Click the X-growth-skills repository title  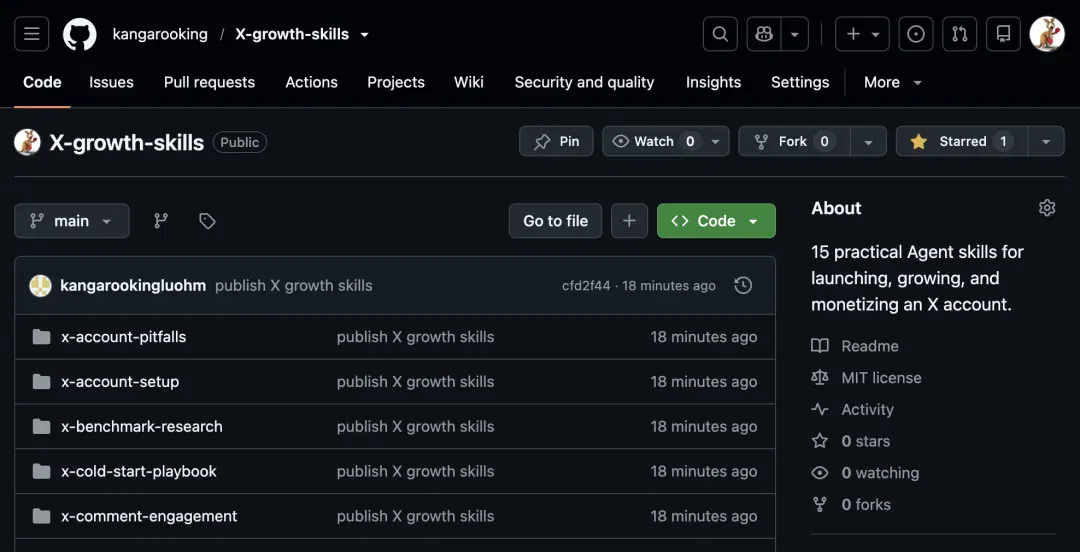(127, 143)
